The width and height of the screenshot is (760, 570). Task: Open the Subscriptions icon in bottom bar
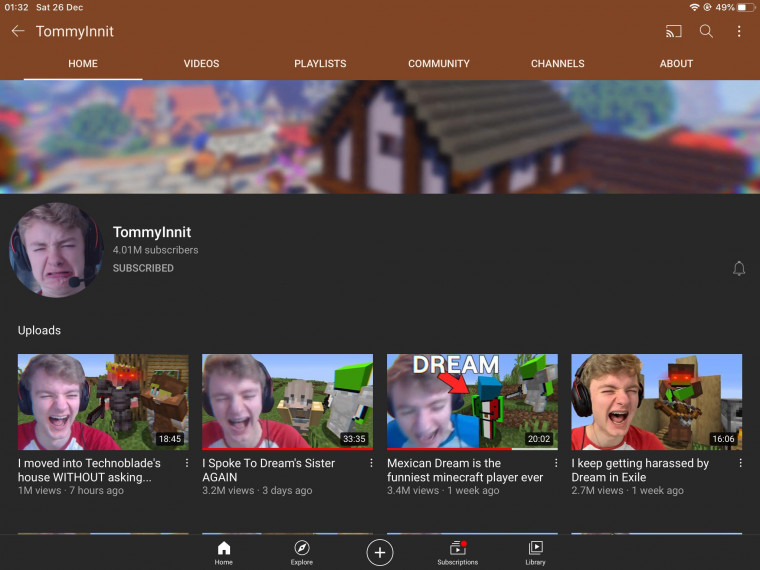pos(457,552)
